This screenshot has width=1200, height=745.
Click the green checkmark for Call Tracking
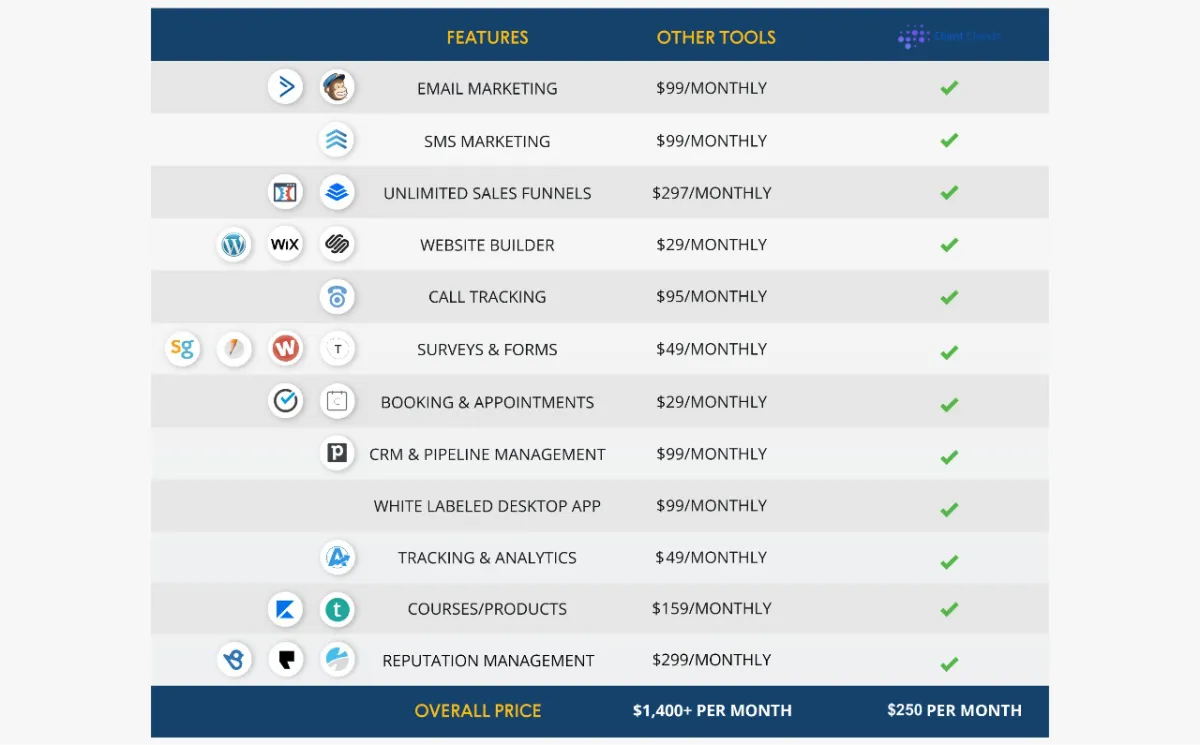(949, 297)
